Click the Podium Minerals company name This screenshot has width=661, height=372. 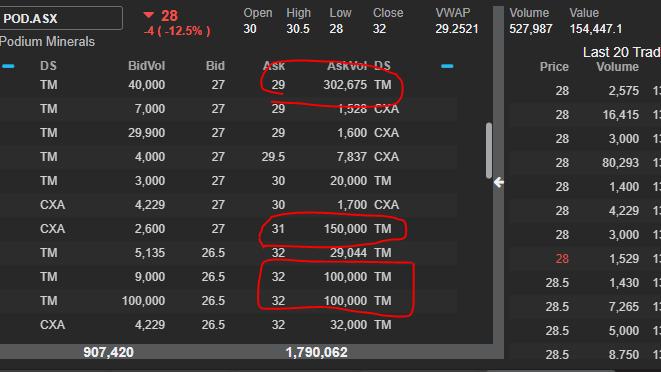[x=47, y=41]
